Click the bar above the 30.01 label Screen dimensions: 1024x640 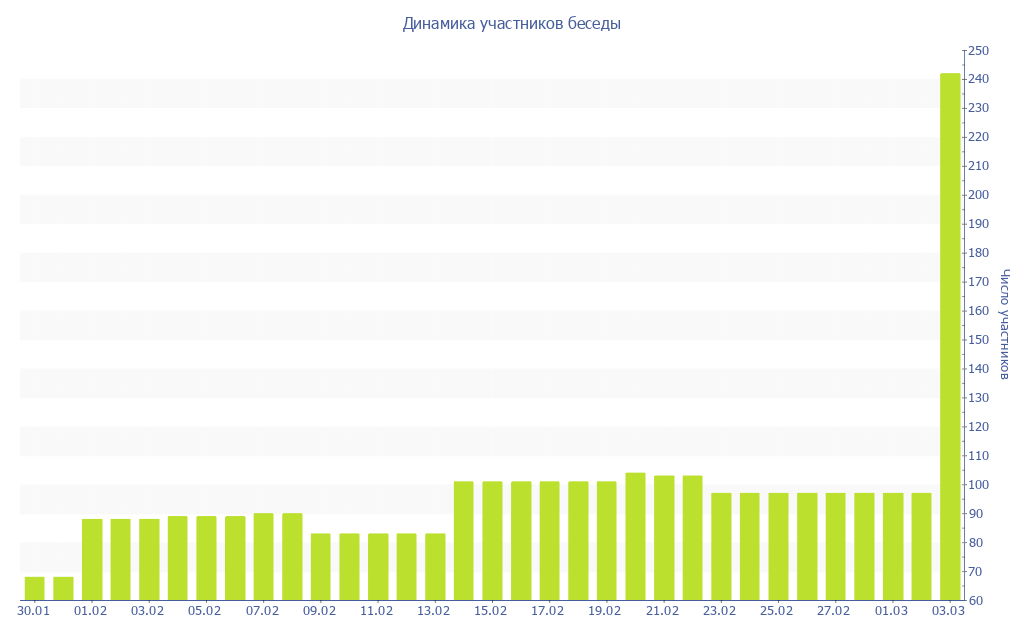click(x=34, y=588)
